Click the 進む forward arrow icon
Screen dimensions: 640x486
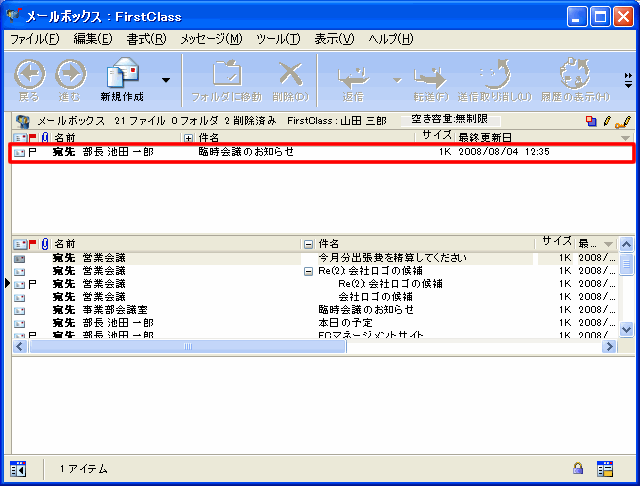click(x=70, y=75)
